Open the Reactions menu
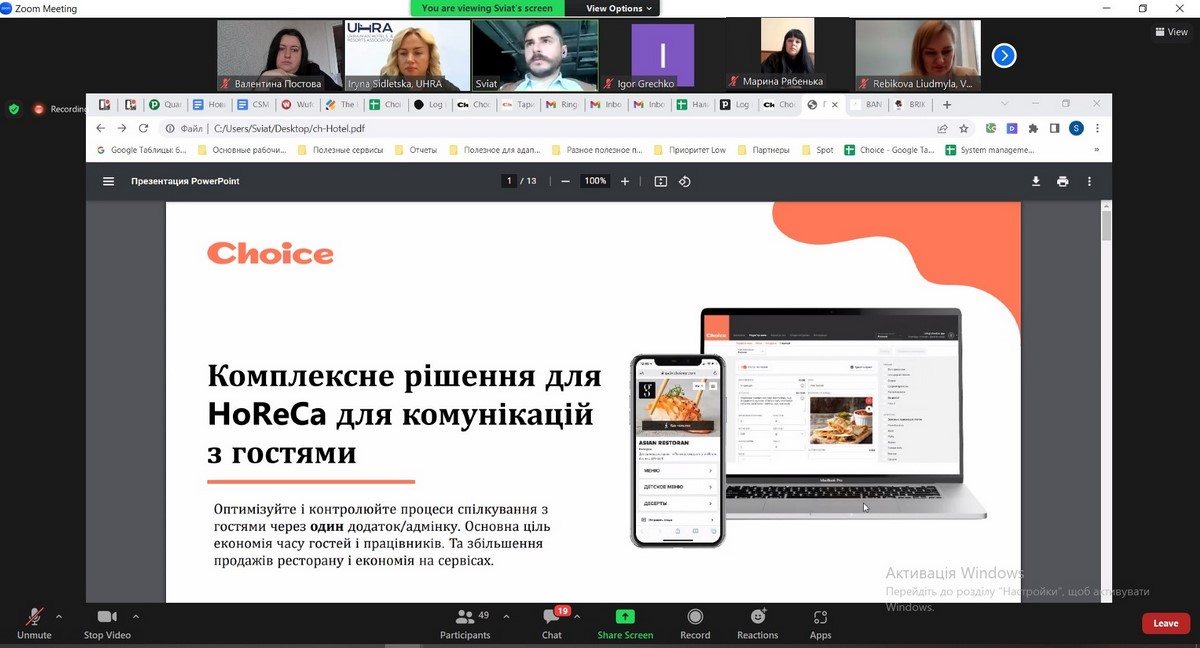Viewport: 1200px width, 648px height. (x=757, y=618)
